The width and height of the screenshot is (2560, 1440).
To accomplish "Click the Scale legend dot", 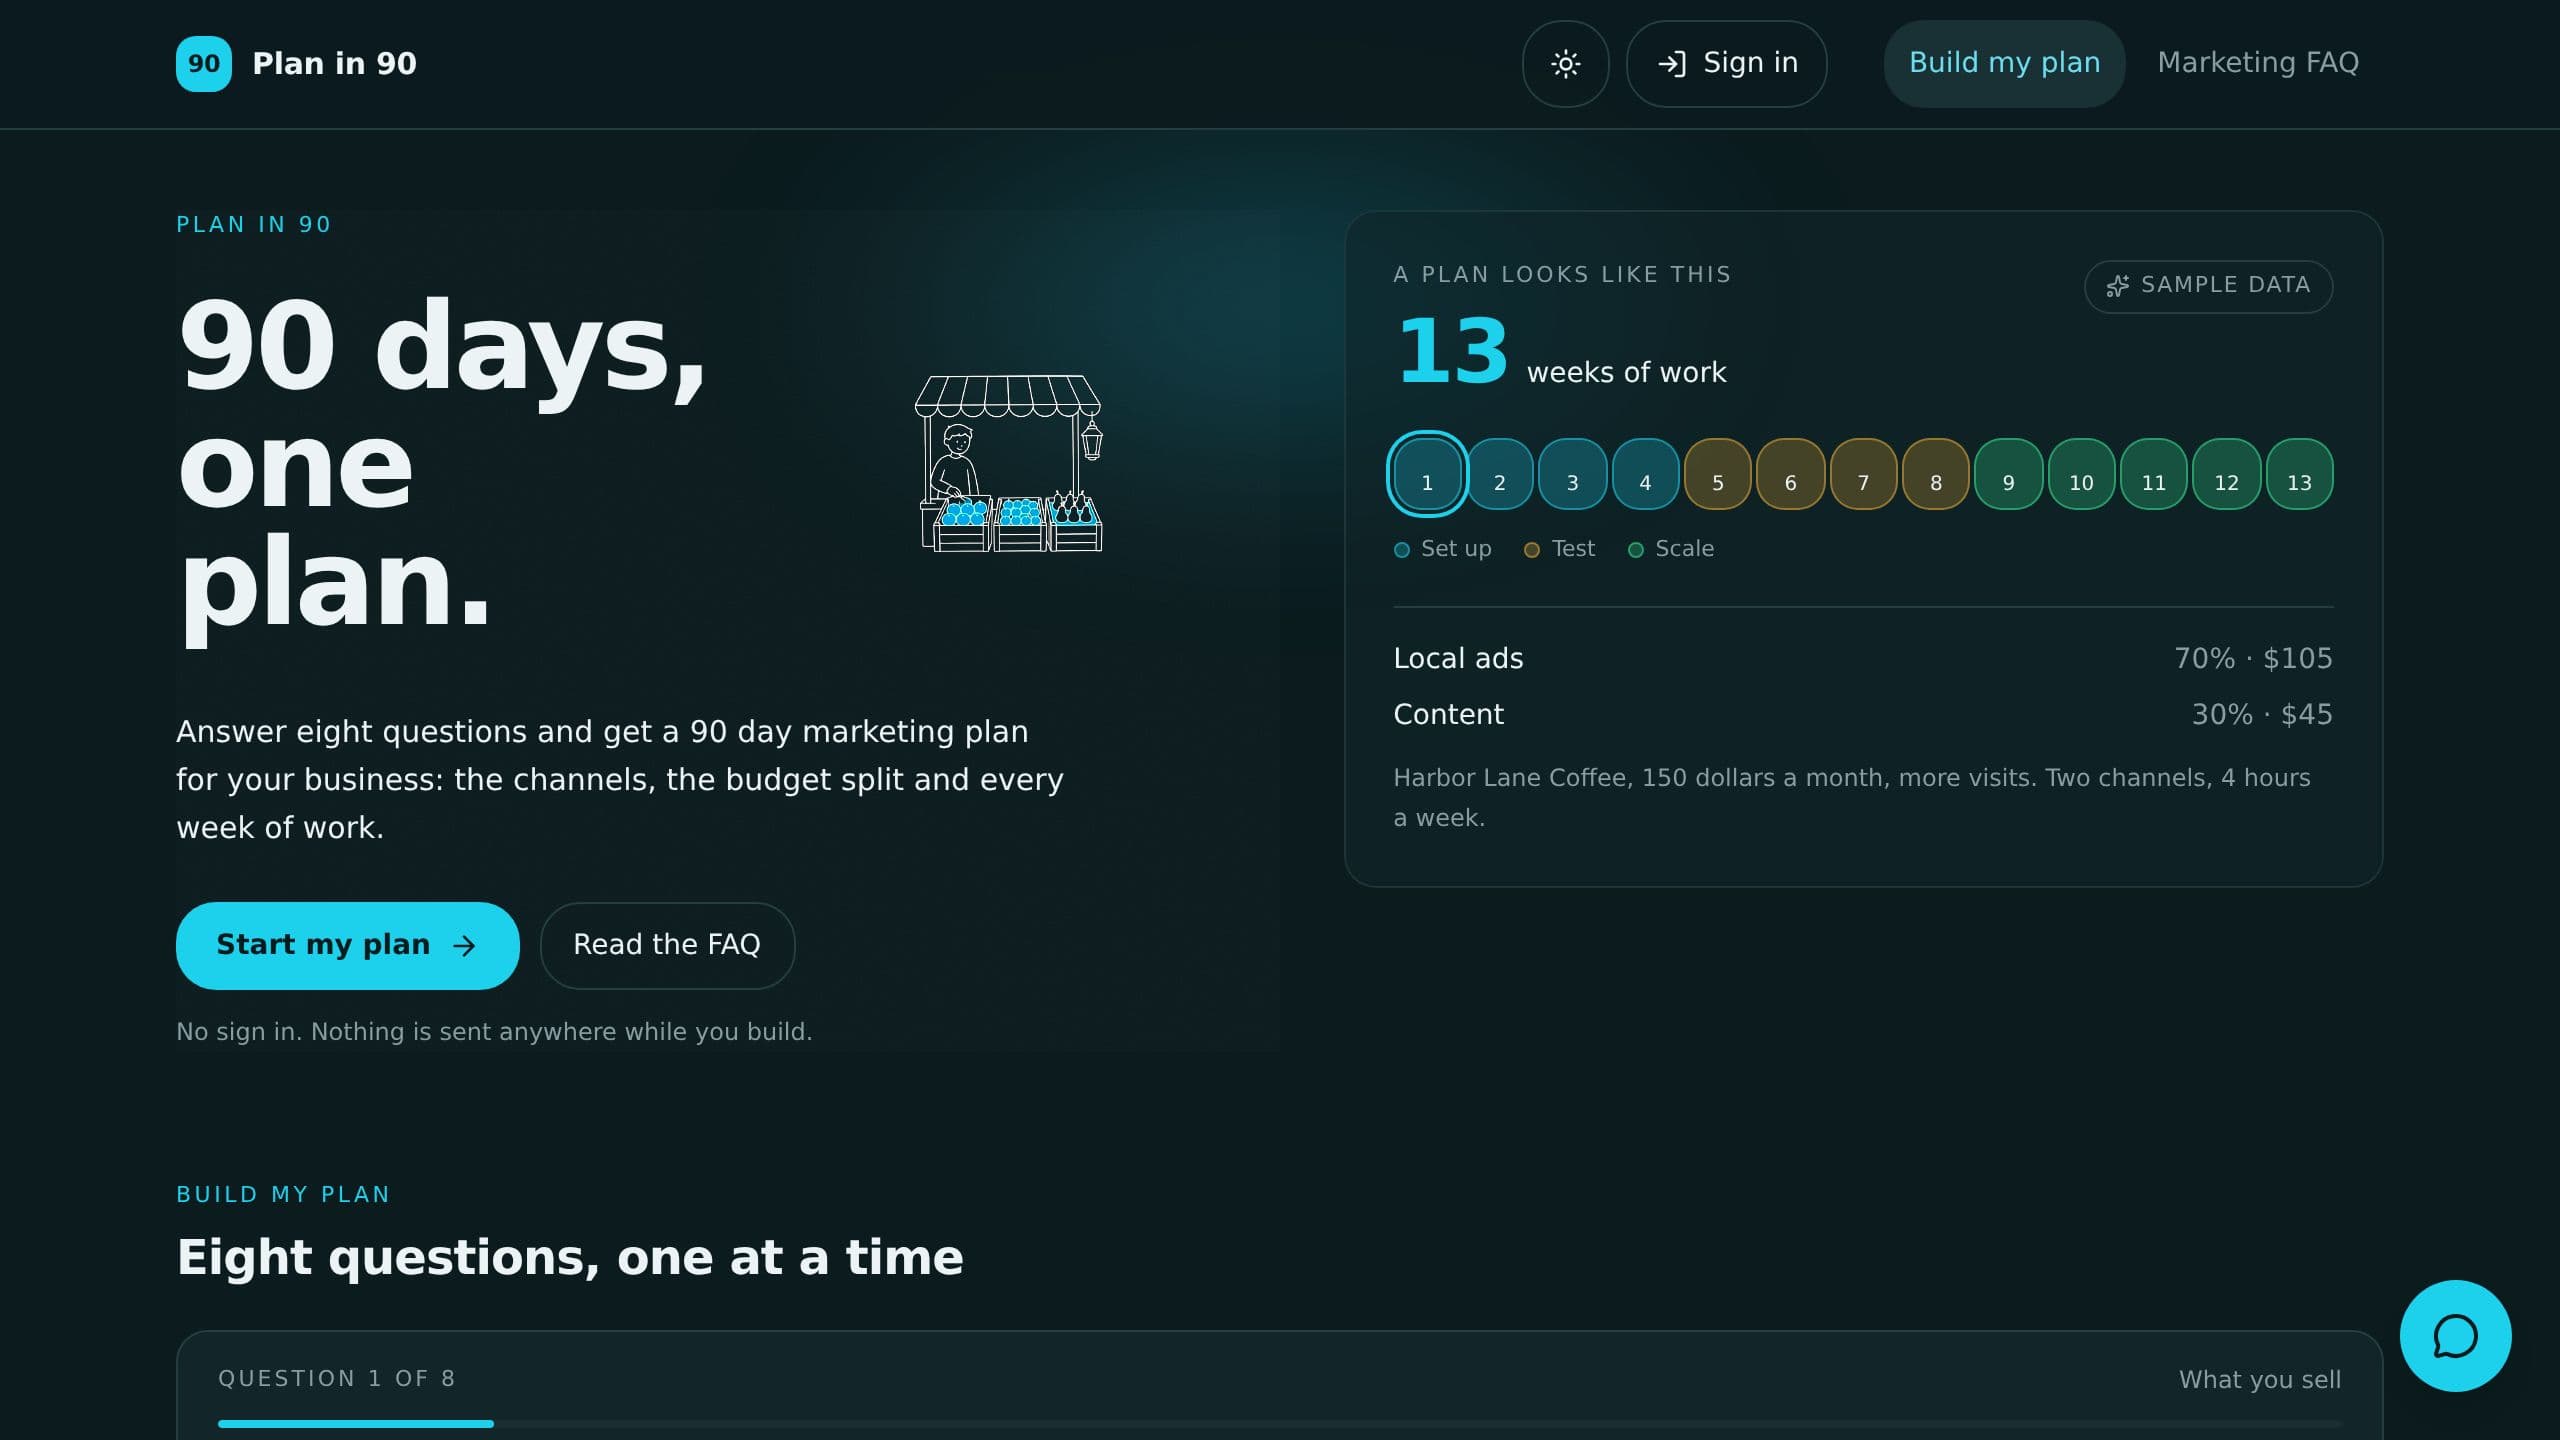I will coord(1636,550).
